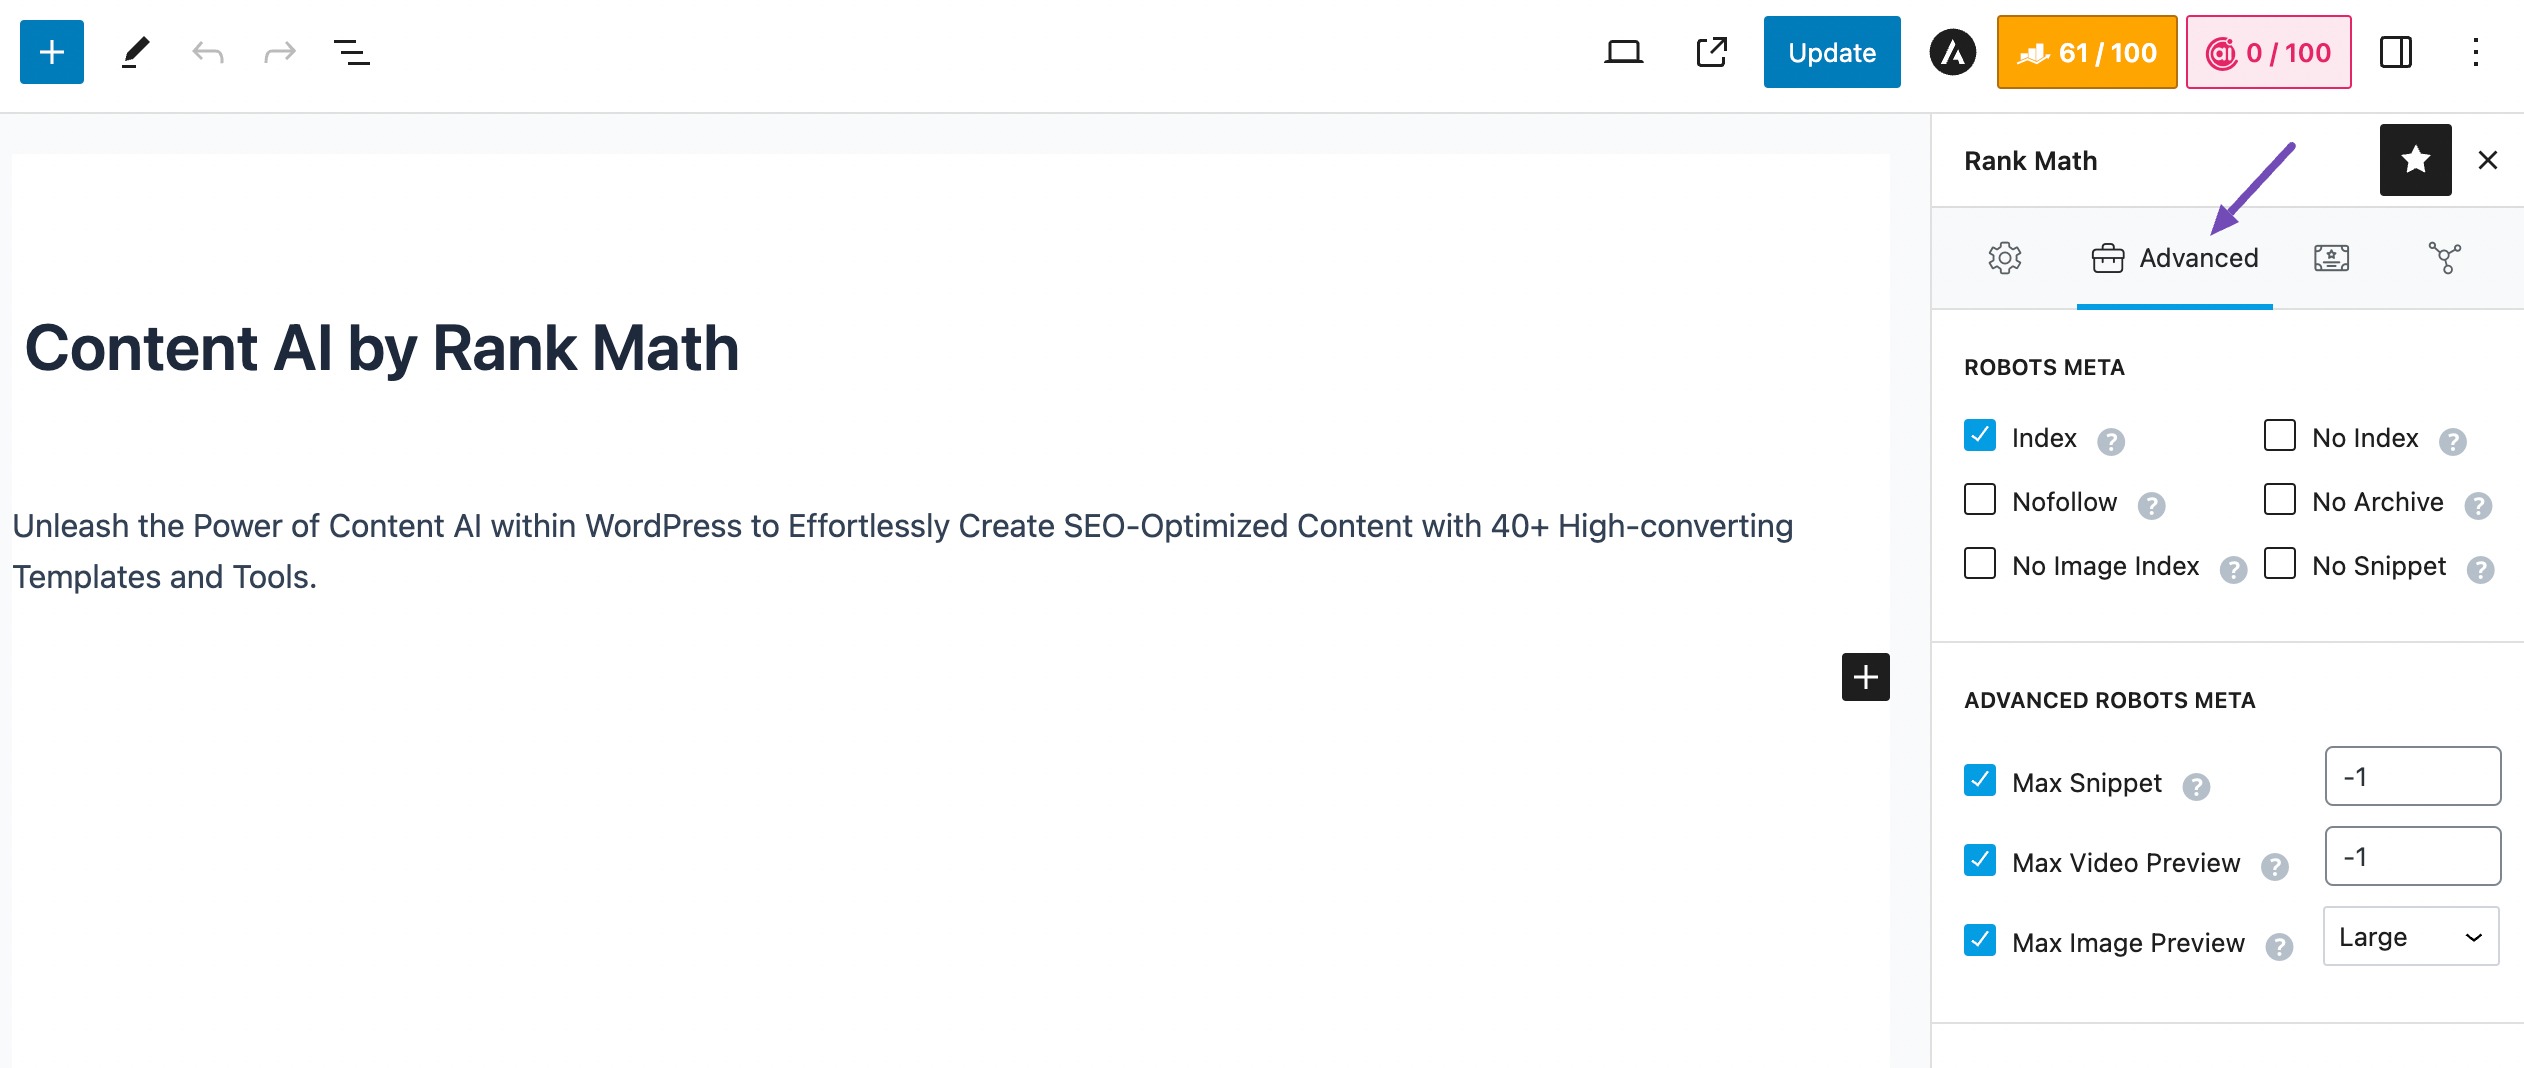Open the document overview list view
2524x1068 pixels.
click(352, 52)
